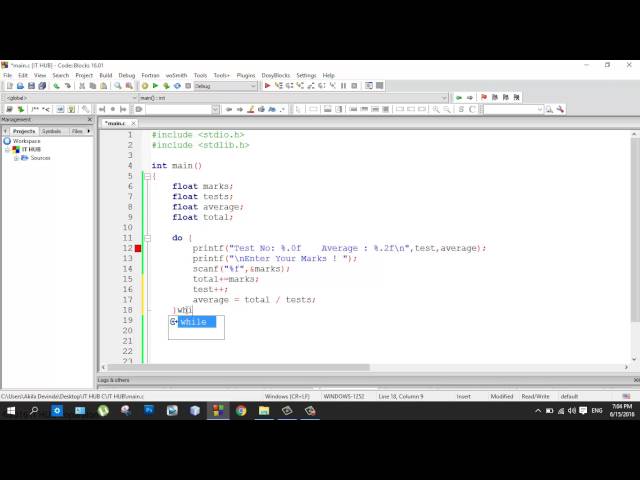Viewport: 640px width, 480px height.
Task: Click the zoom-in toolbar icon
Action: [x=436, y=109]
